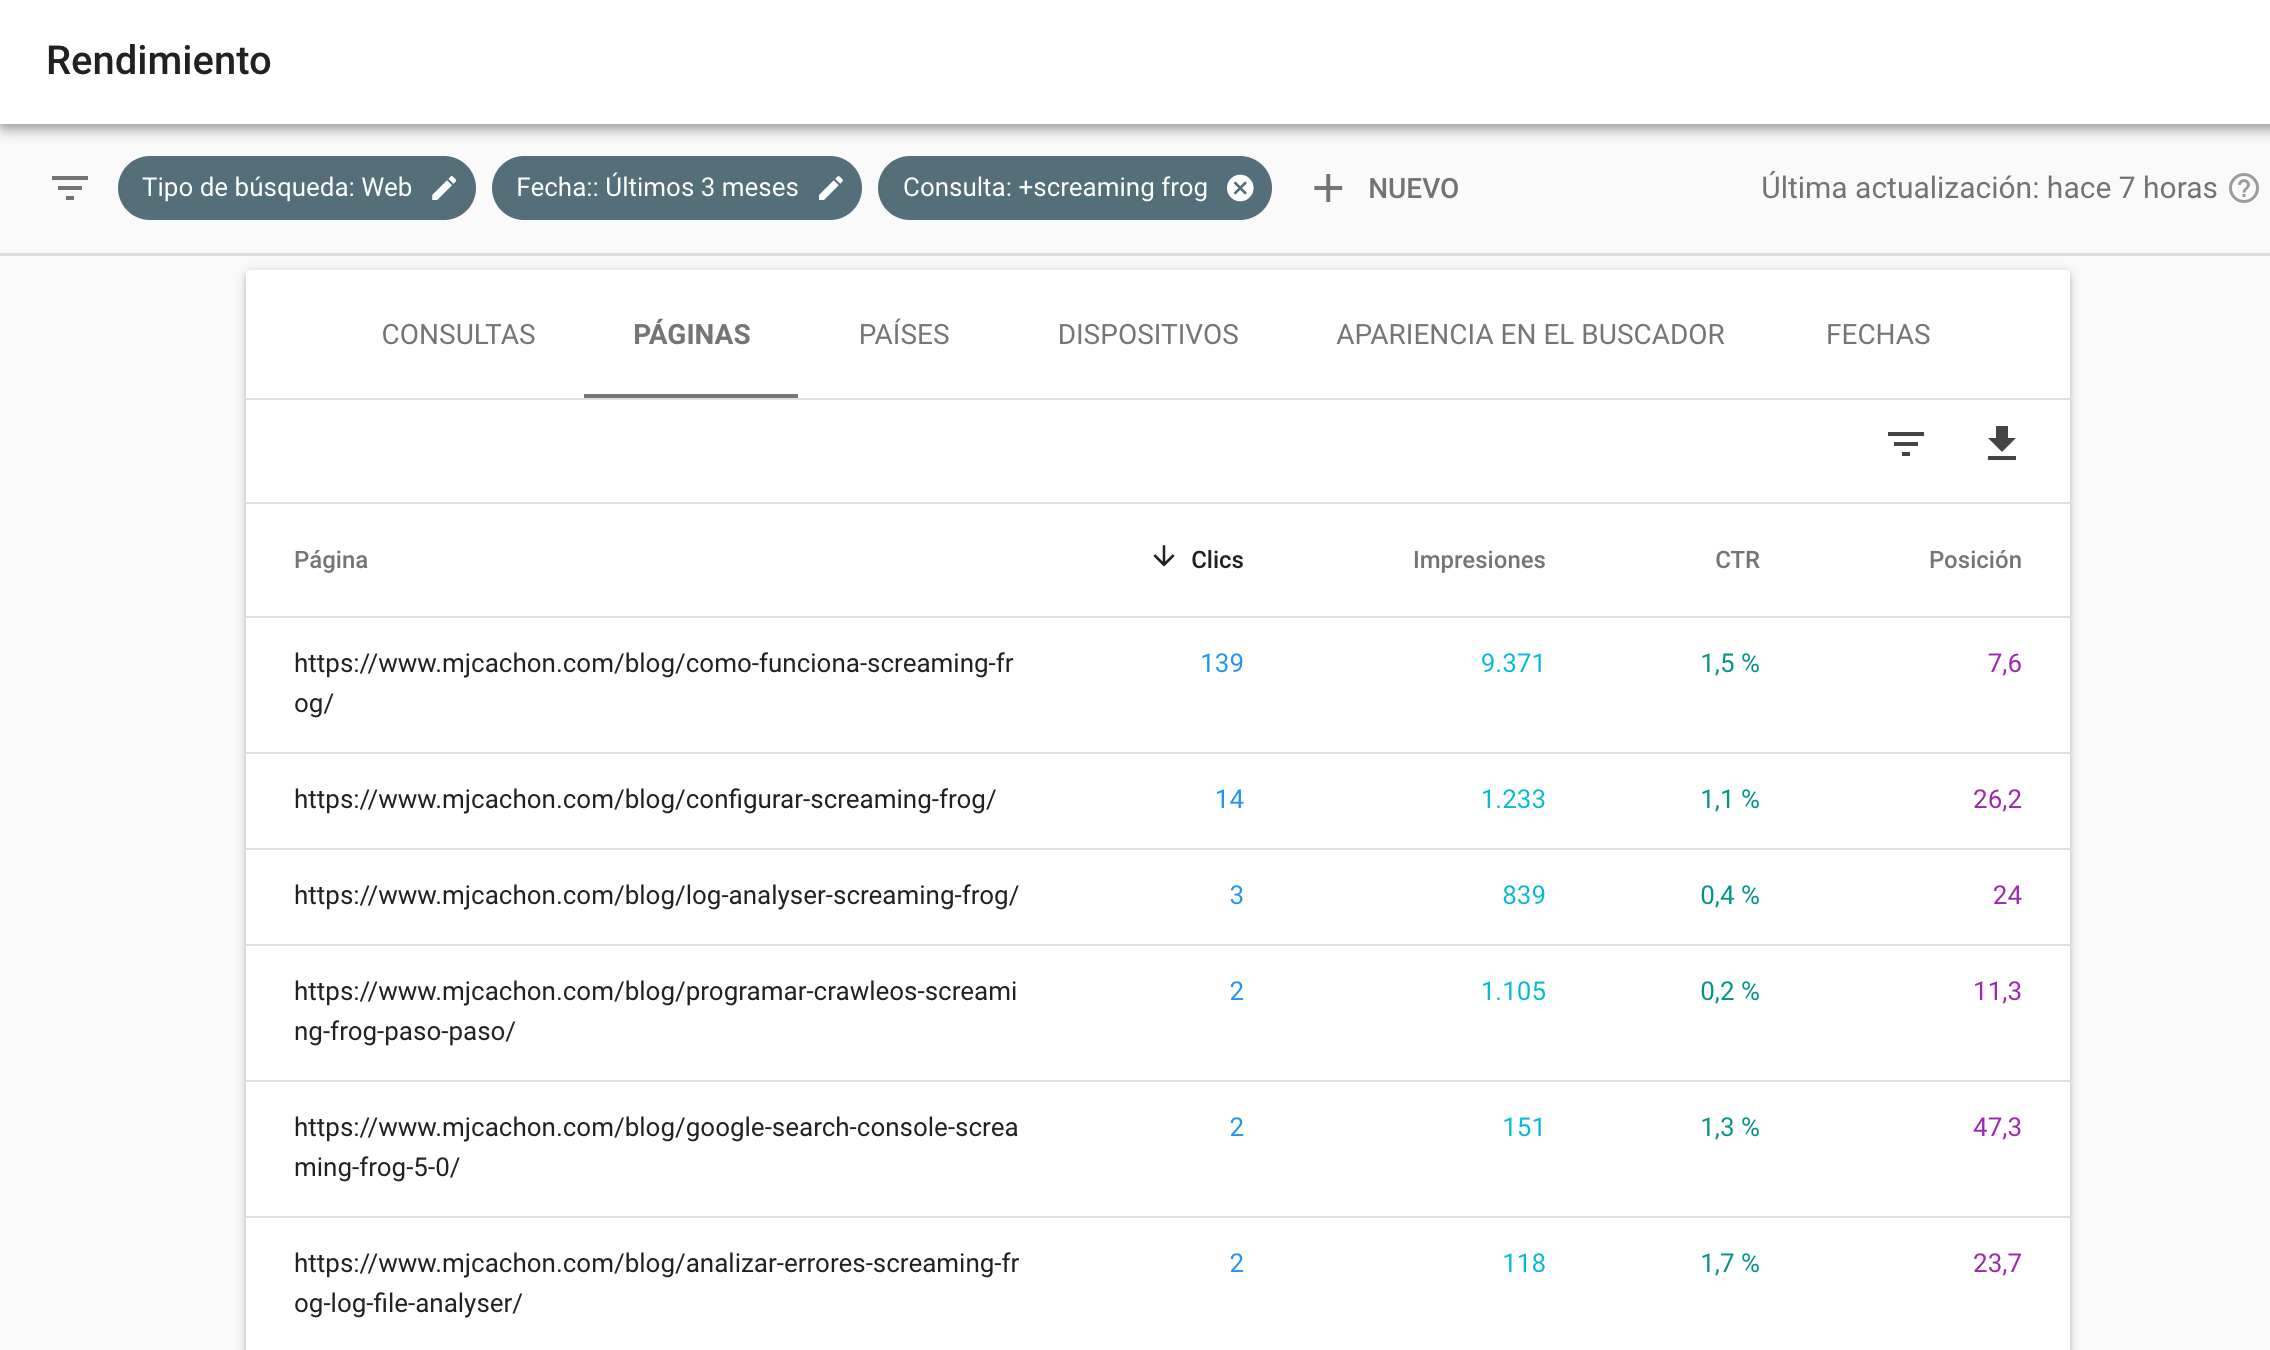Image resolution: width=2270 pixels, height=1350 pixels.
Task: Edit the Tipo de búsqueda: Web filter
Action: 444,188
